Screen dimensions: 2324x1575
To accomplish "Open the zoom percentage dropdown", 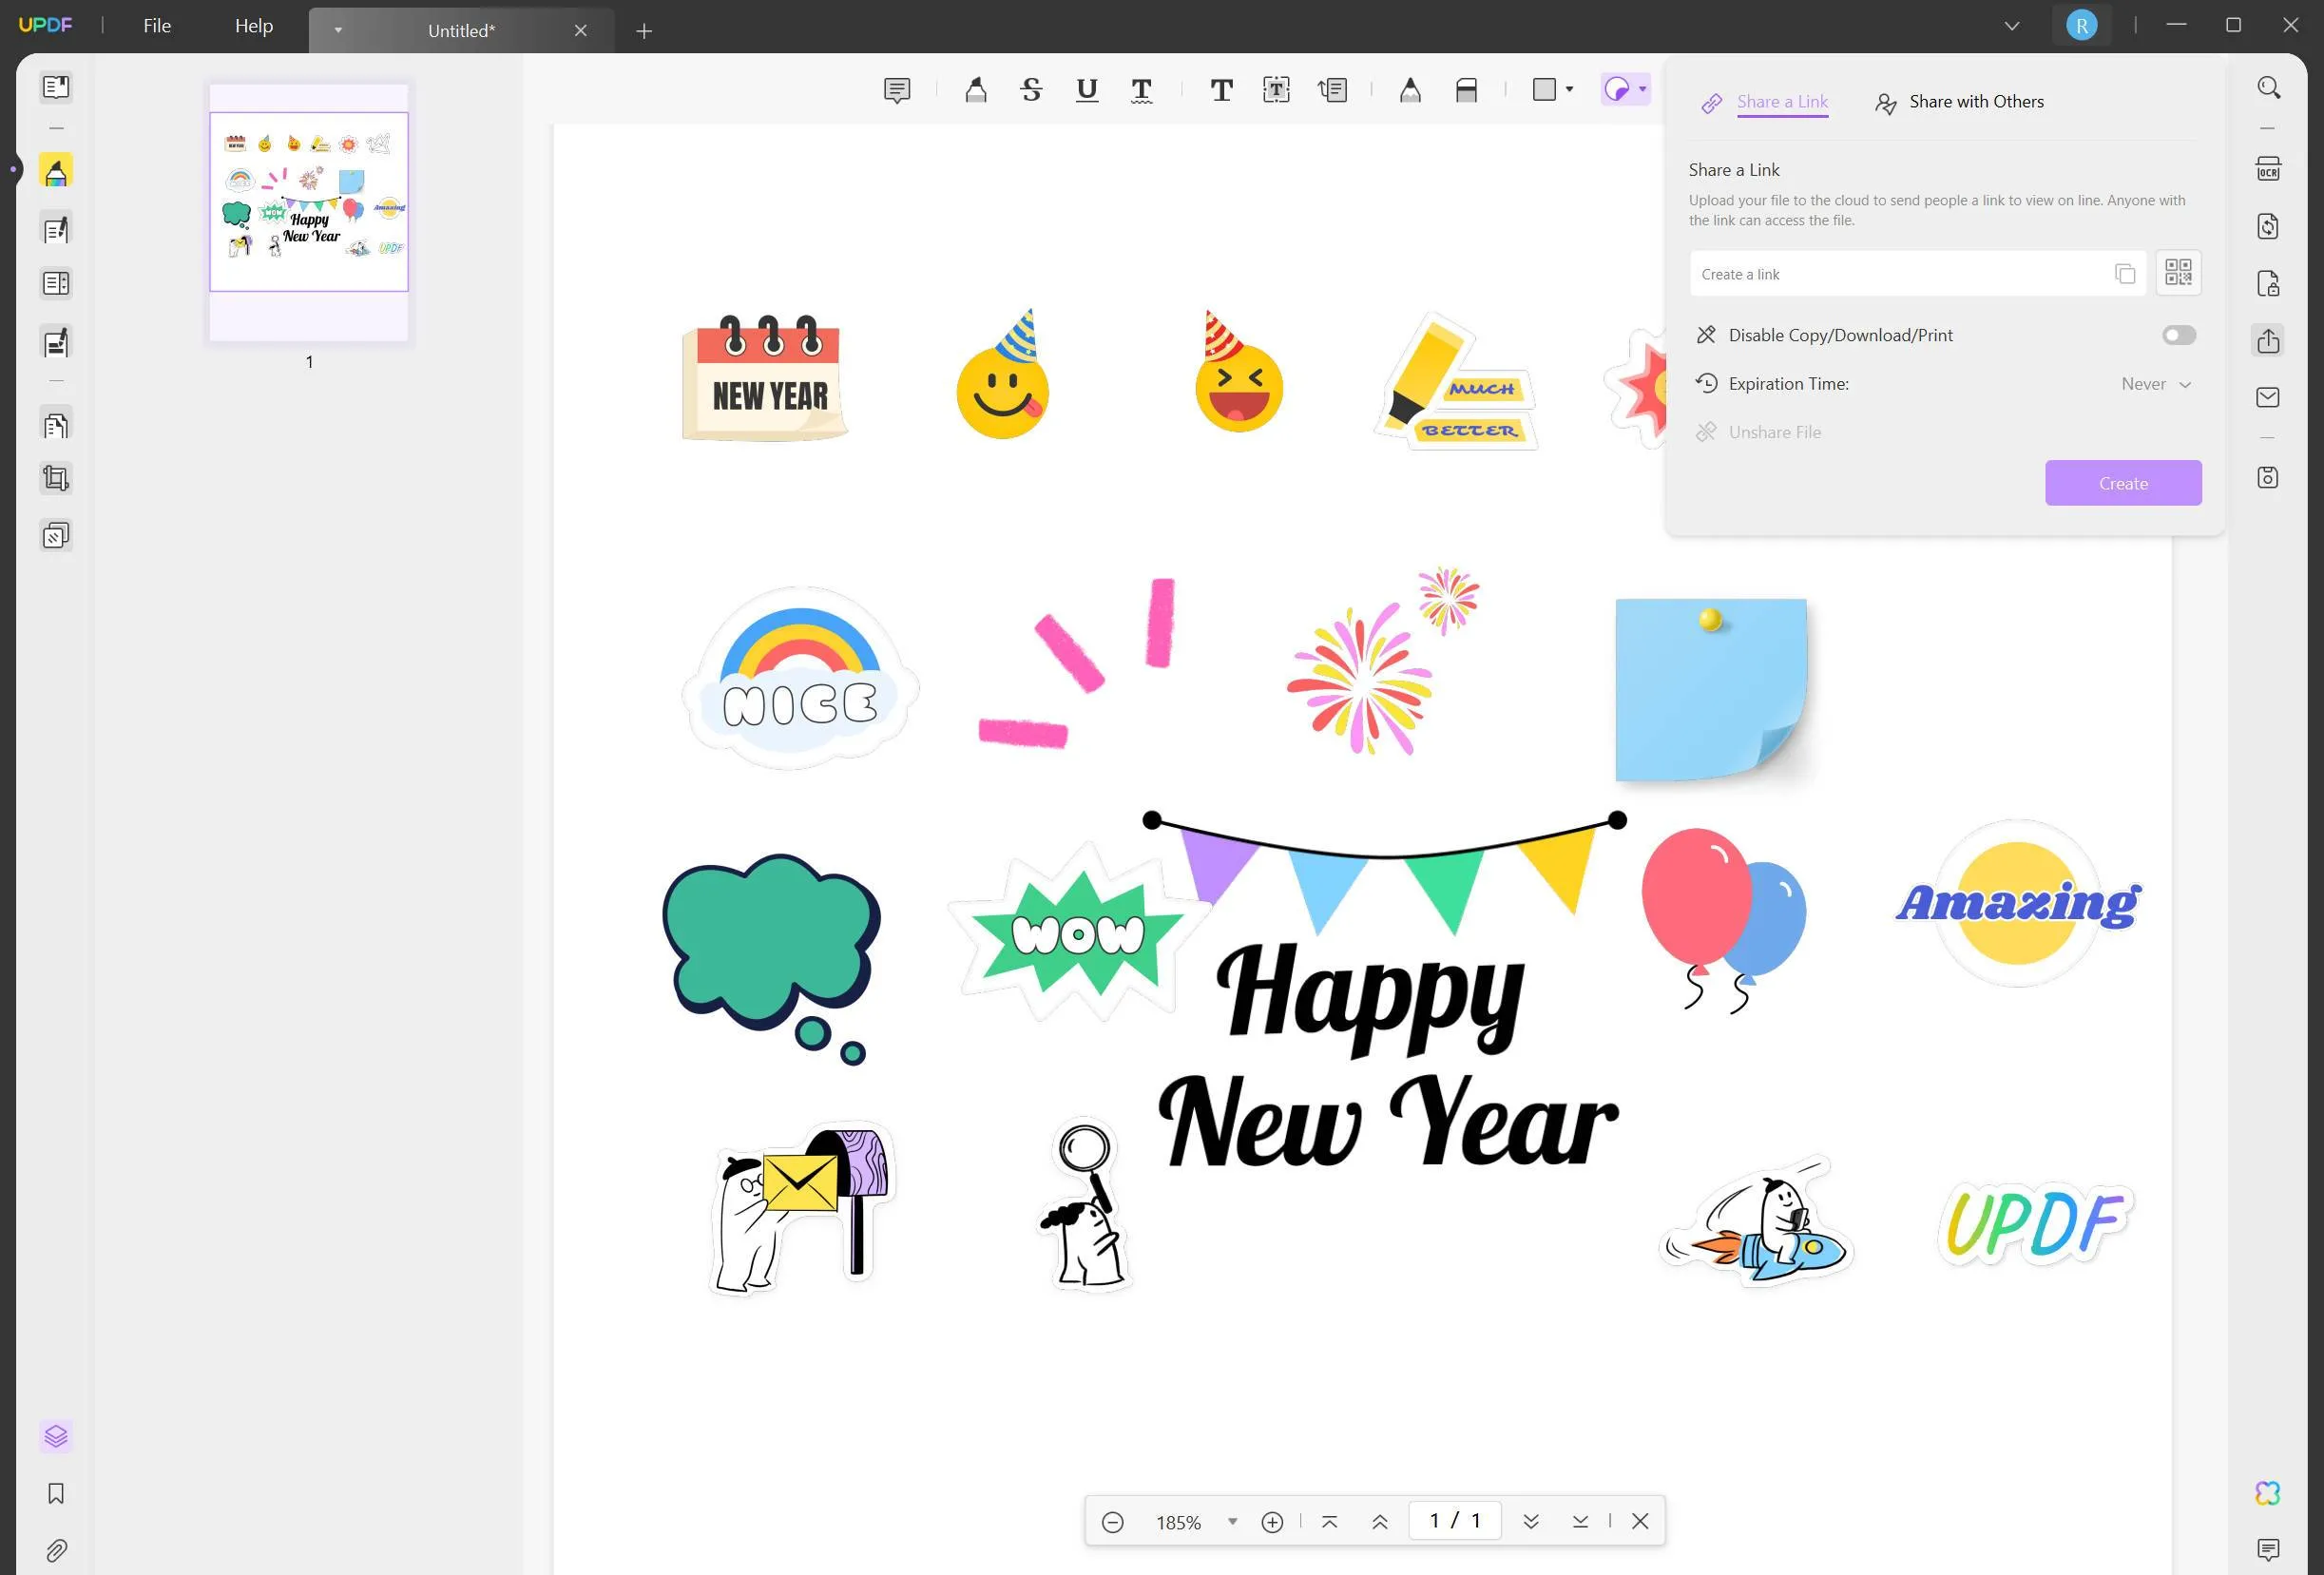I will (1232, 1521).
